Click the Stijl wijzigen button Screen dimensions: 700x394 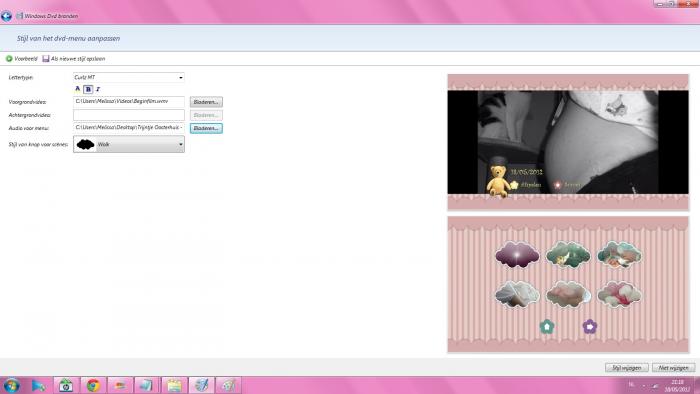627,368
